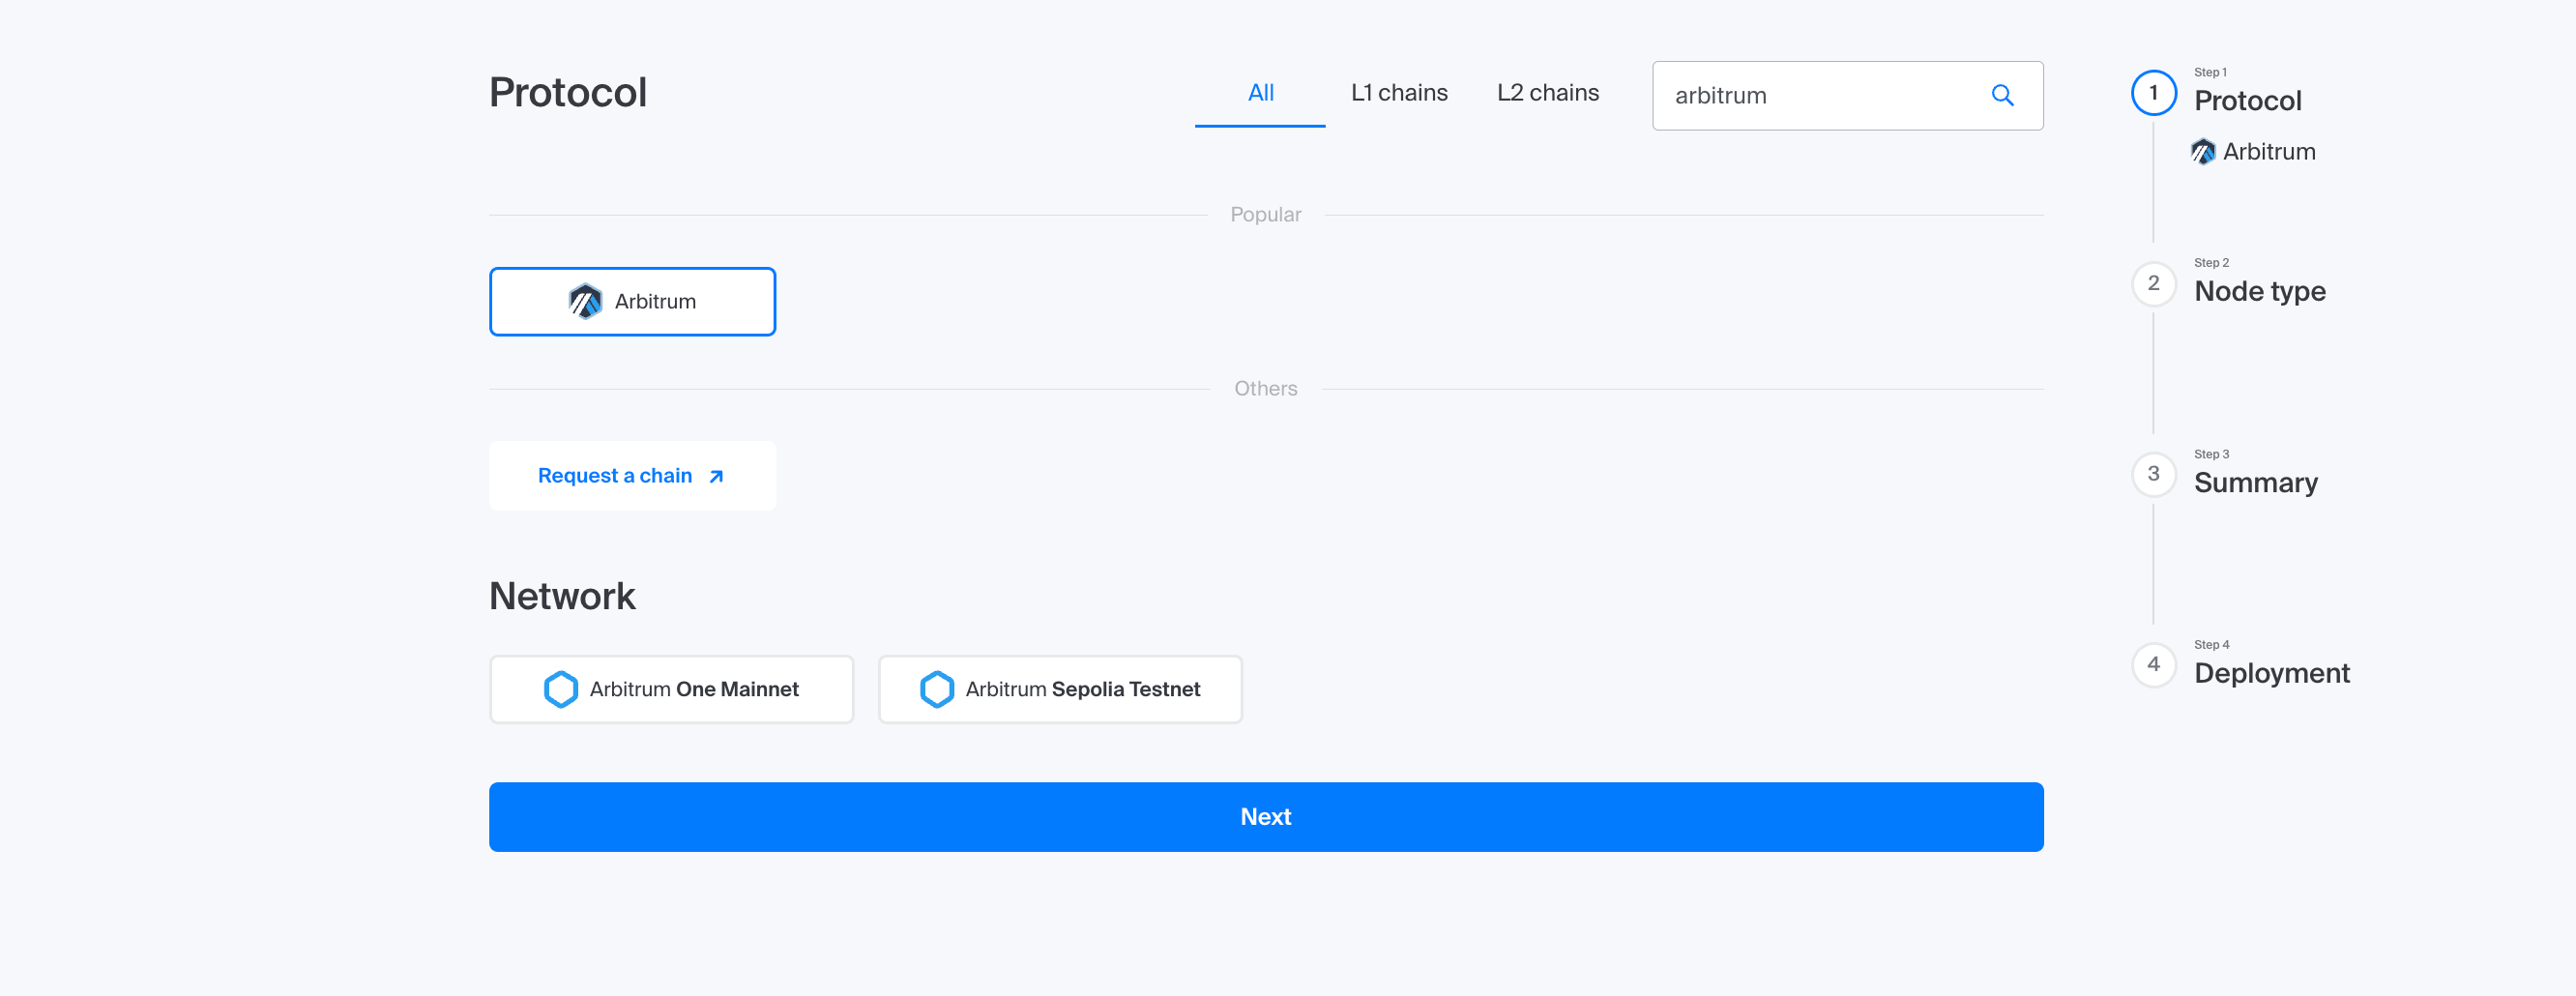Viewport: 2576px width, 996px height.
Task: Click the step 4 circle indicator
Action: coord(2153,665)
